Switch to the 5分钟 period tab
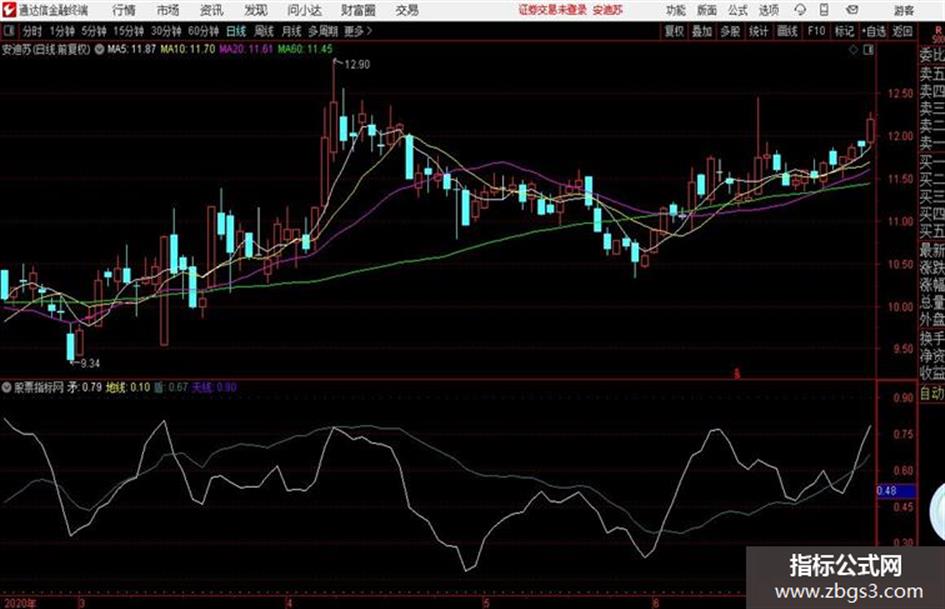The width and height of the screenshot is (945, 609). coord(93,31)
